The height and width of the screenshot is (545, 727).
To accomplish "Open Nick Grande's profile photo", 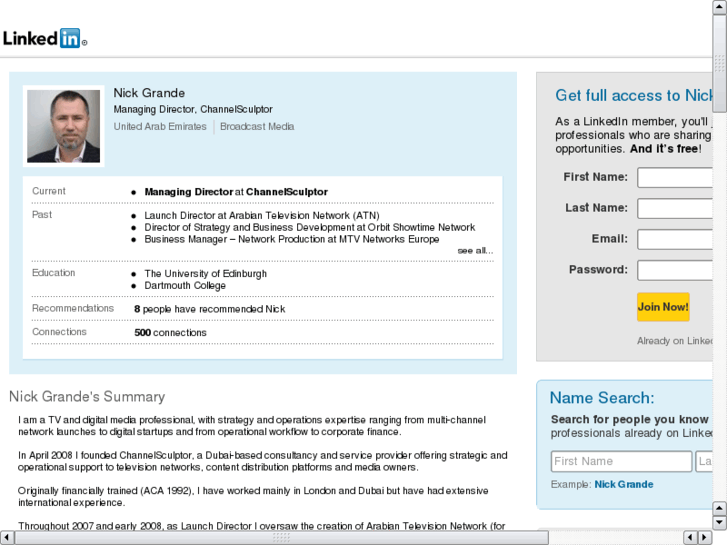I will click(64, 126).
